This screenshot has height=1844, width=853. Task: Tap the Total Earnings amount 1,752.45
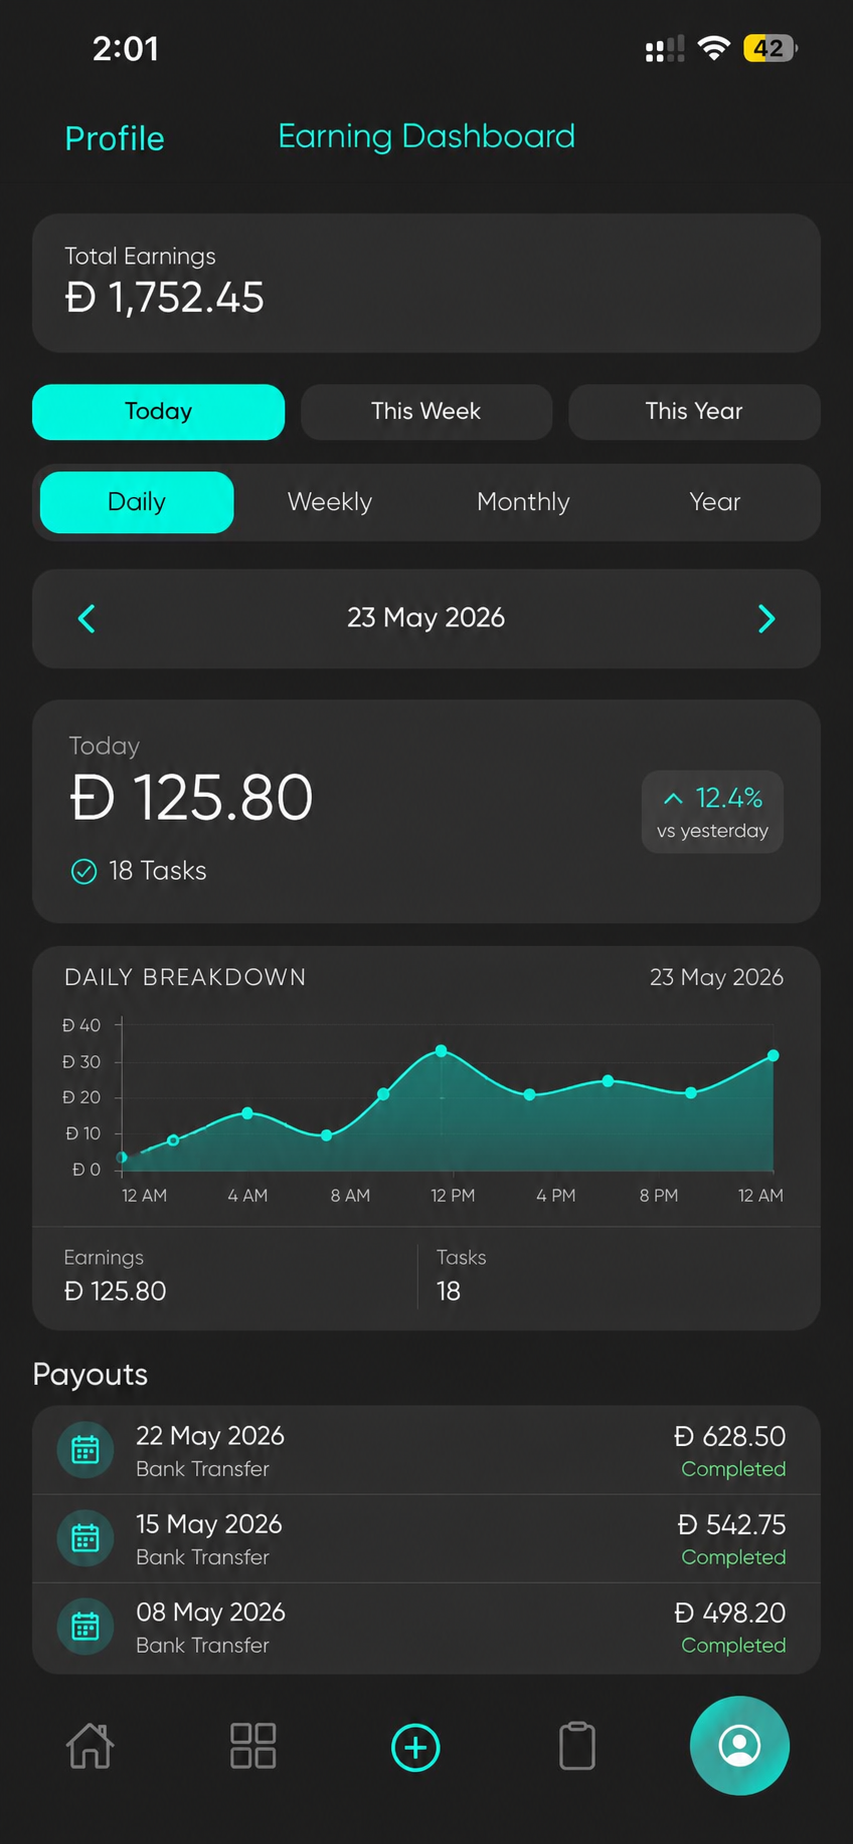[165, 298]
